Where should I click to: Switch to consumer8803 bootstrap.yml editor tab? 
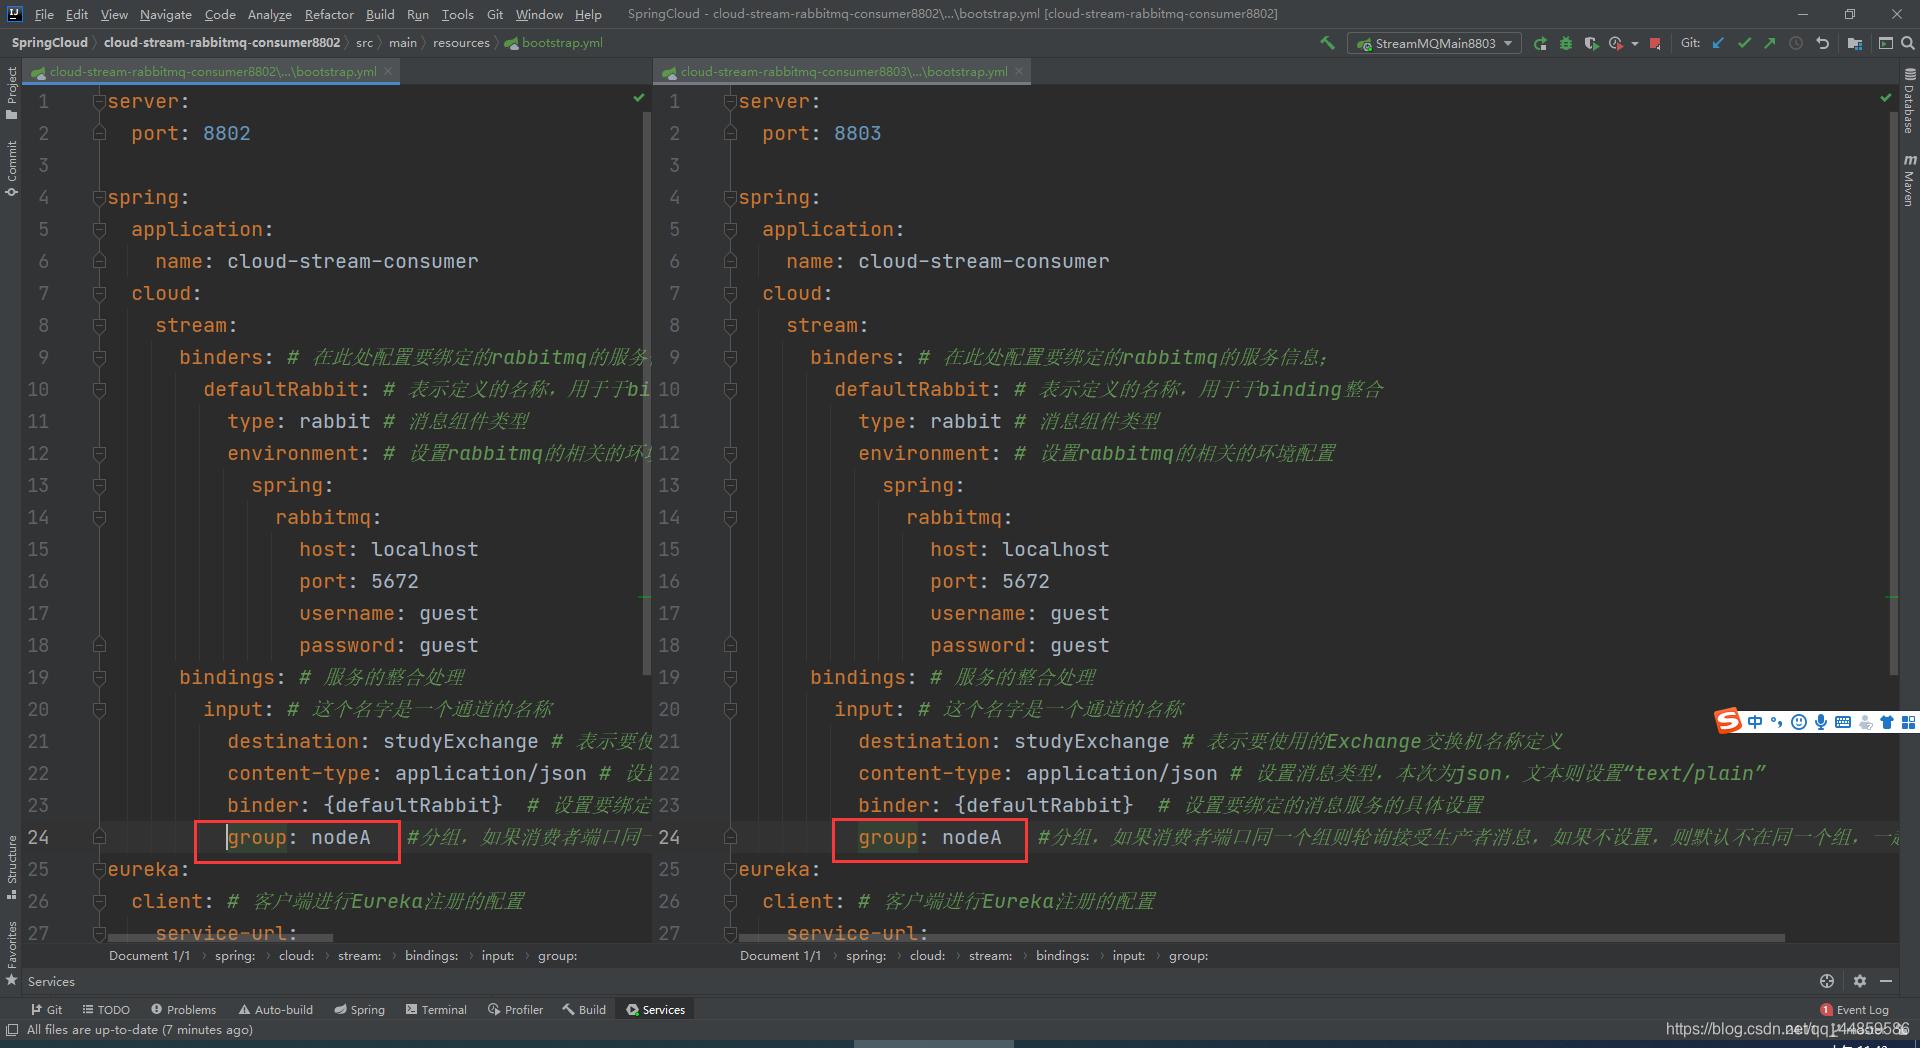[x=843, y=71]
